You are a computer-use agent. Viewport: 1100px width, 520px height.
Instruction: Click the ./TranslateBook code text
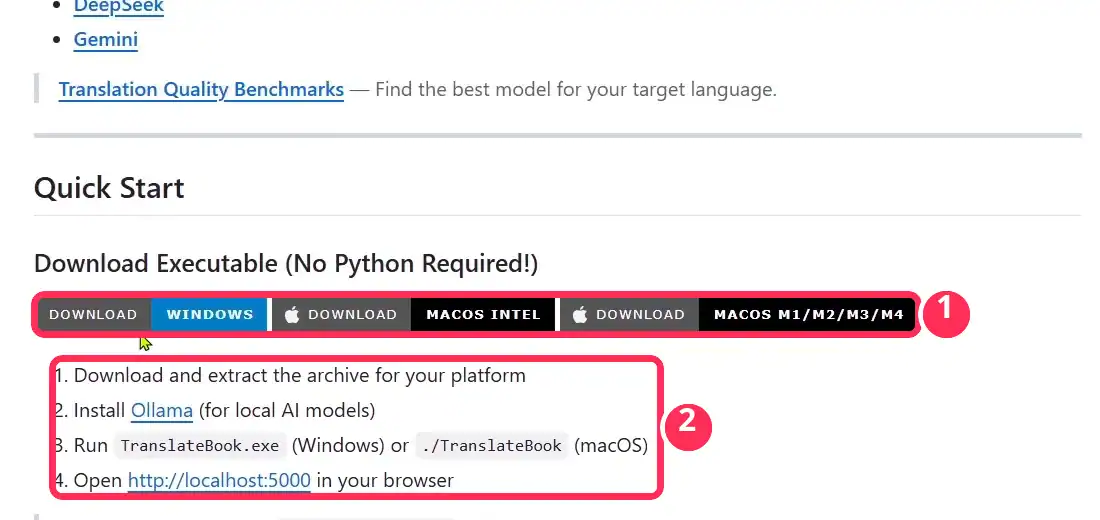pyautogui.click(x=492, y=446)
